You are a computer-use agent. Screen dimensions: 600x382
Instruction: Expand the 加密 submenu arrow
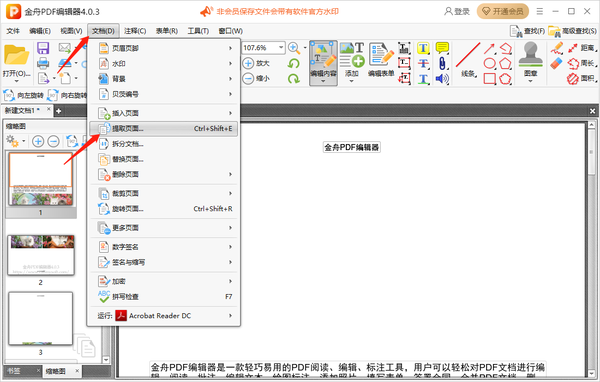pos(230,281)
